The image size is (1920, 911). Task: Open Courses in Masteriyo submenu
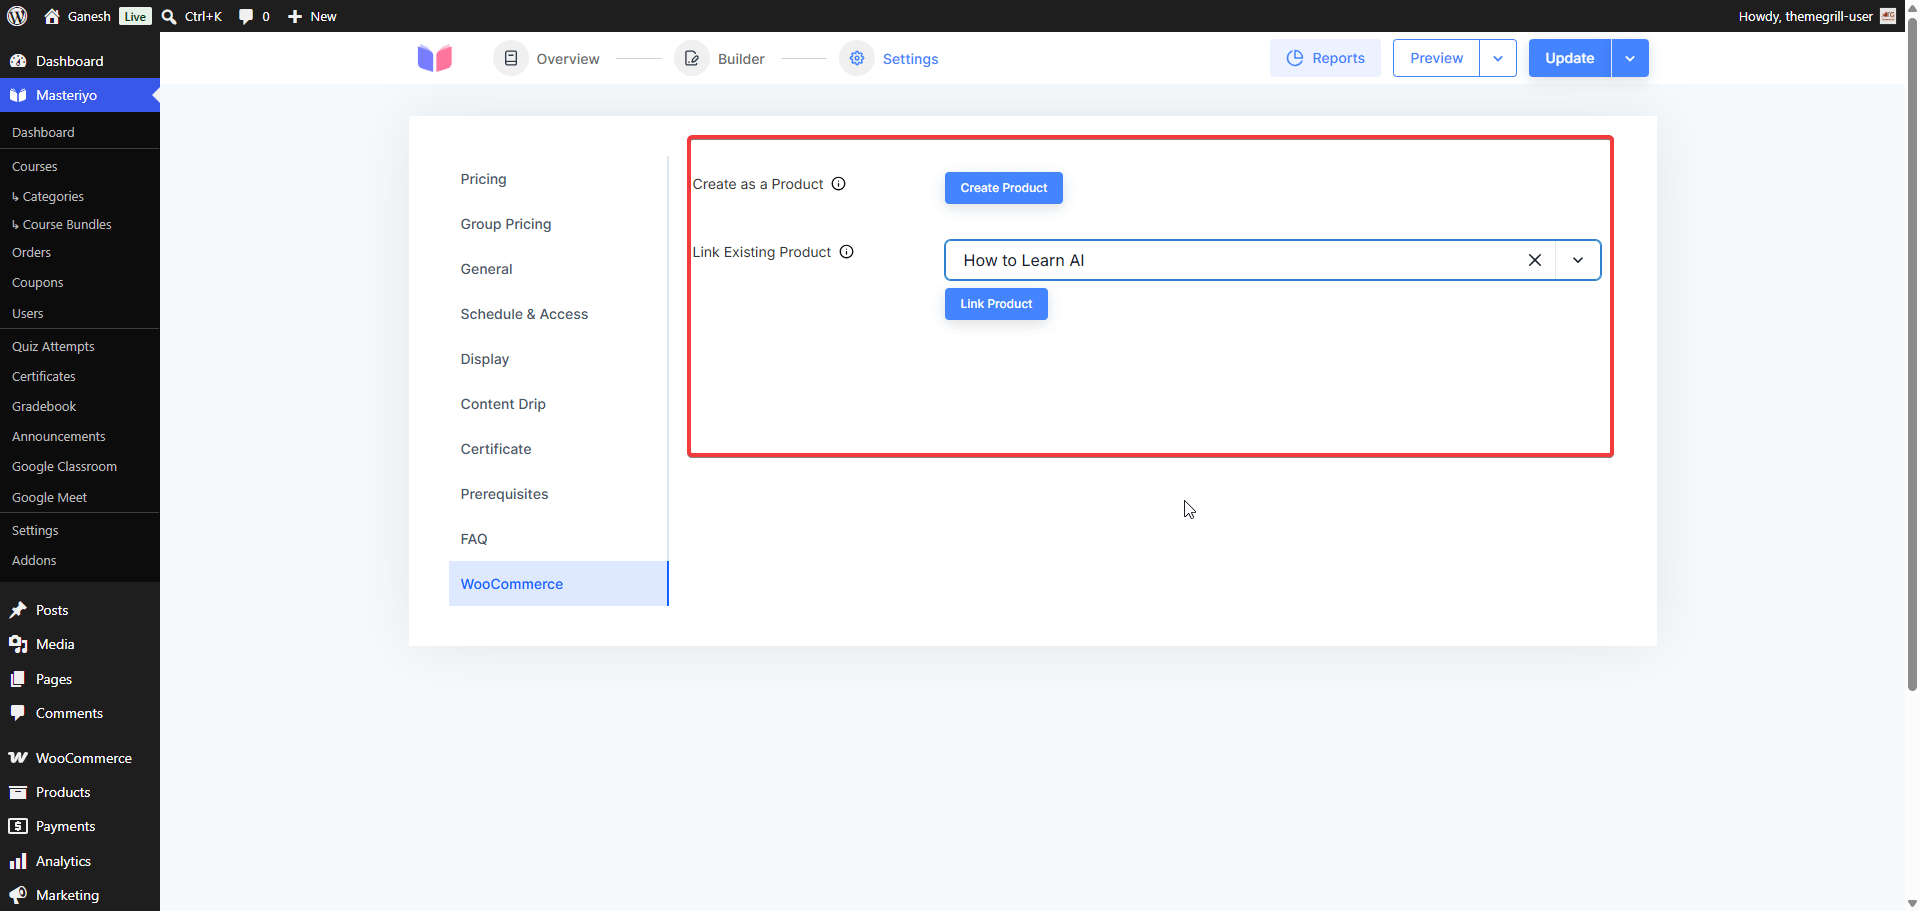[35, 167]
